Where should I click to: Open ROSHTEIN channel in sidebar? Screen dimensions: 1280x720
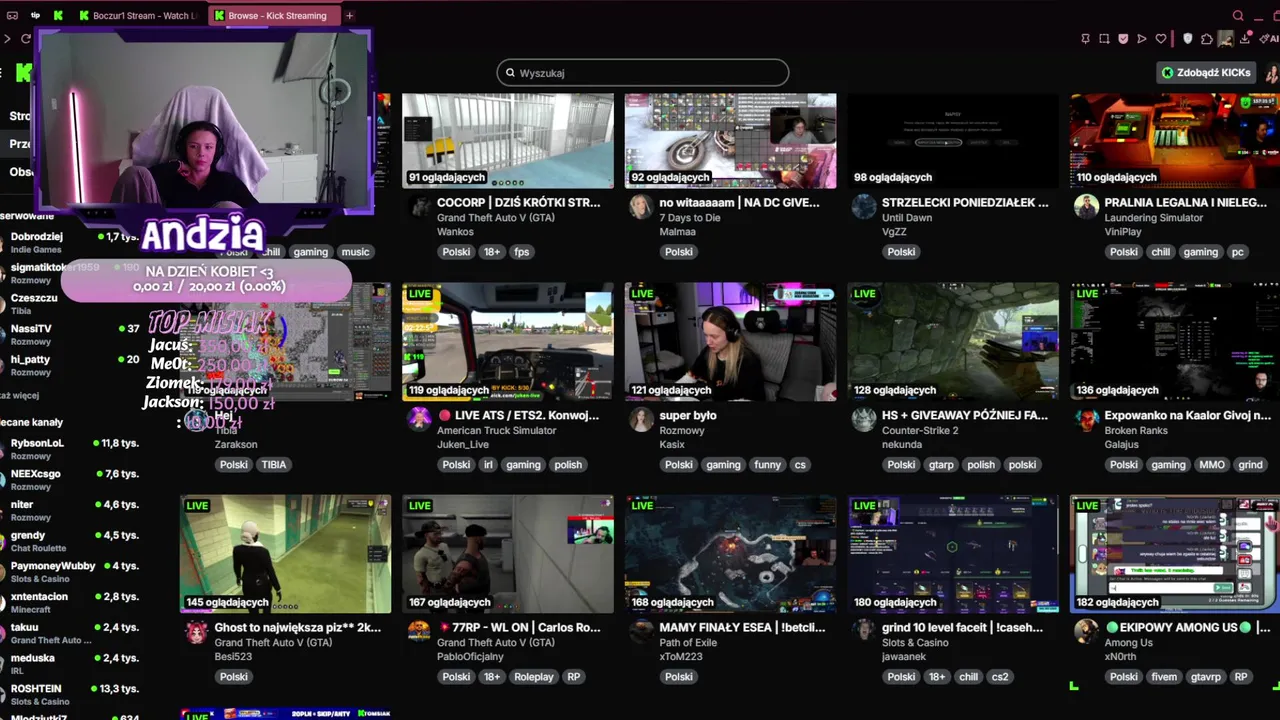point(70,695)
